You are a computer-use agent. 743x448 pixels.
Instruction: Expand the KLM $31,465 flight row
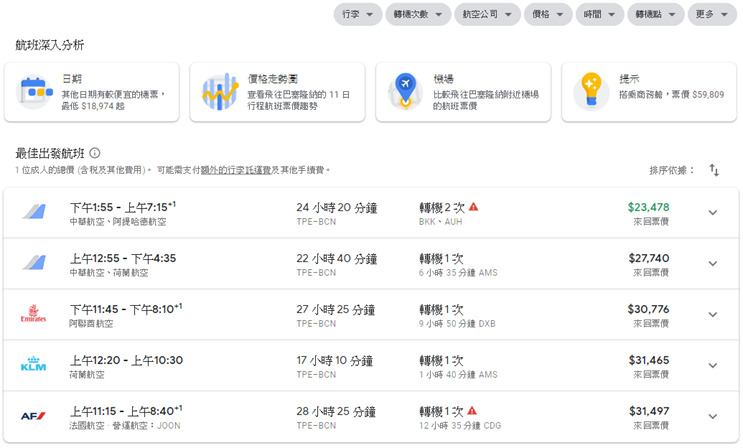712,366
